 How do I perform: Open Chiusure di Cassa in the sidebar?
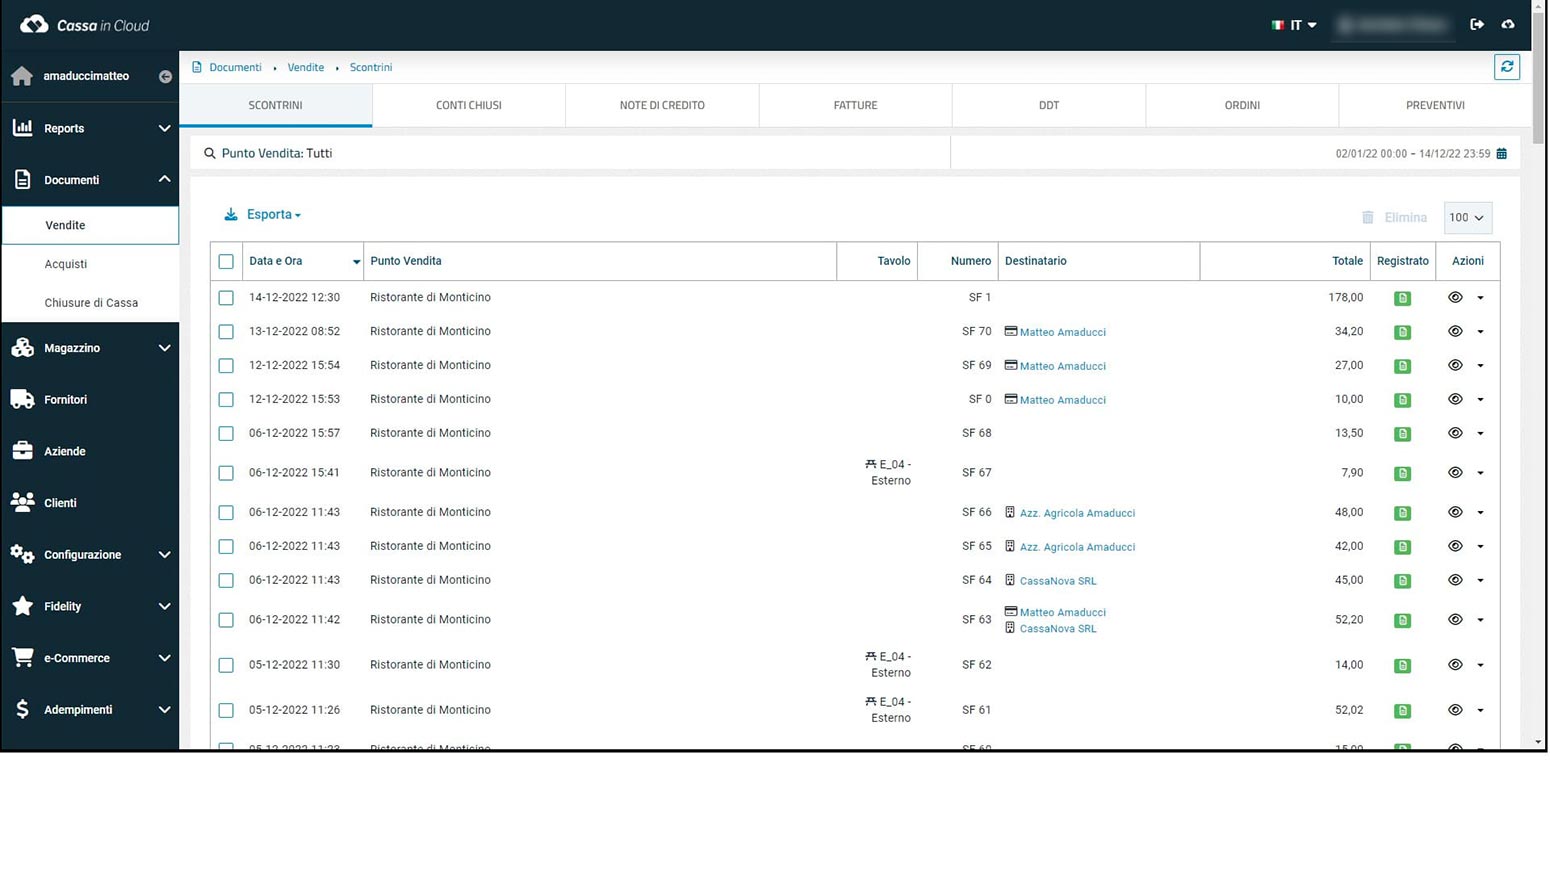90,303
